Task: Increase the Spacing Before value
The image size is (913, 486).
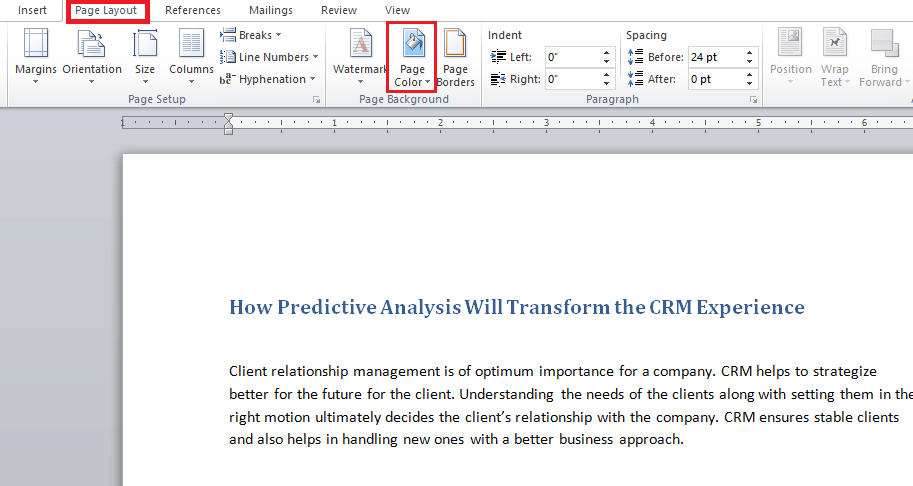Action: [749, 52]
